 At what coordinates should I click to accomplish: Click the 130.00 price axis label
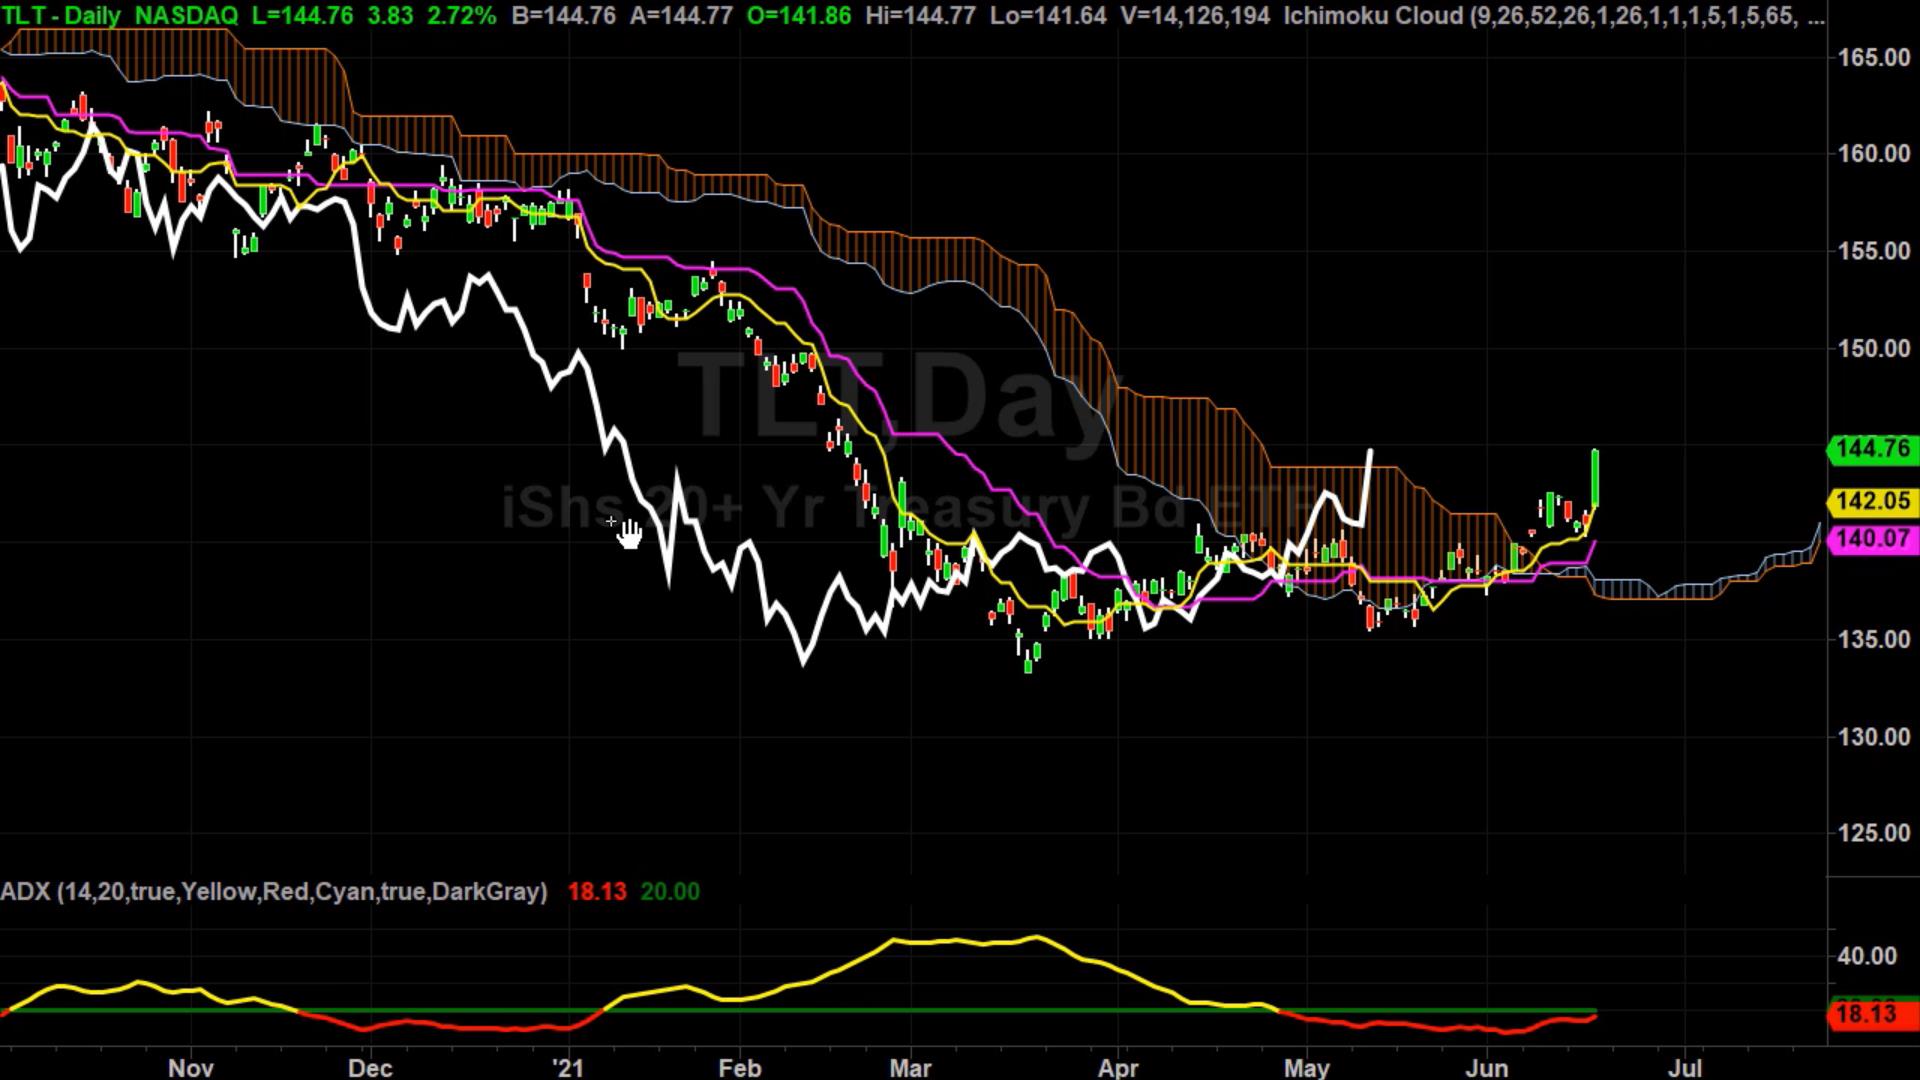(1874, 737)
